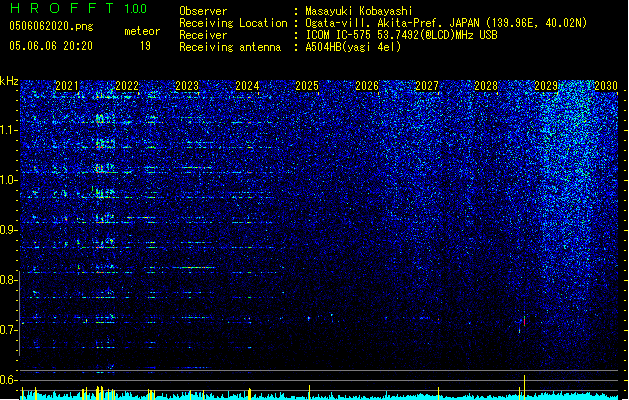Click the 2029 time axis label
This screenshot has height=400, width=629.
(546, 86)
